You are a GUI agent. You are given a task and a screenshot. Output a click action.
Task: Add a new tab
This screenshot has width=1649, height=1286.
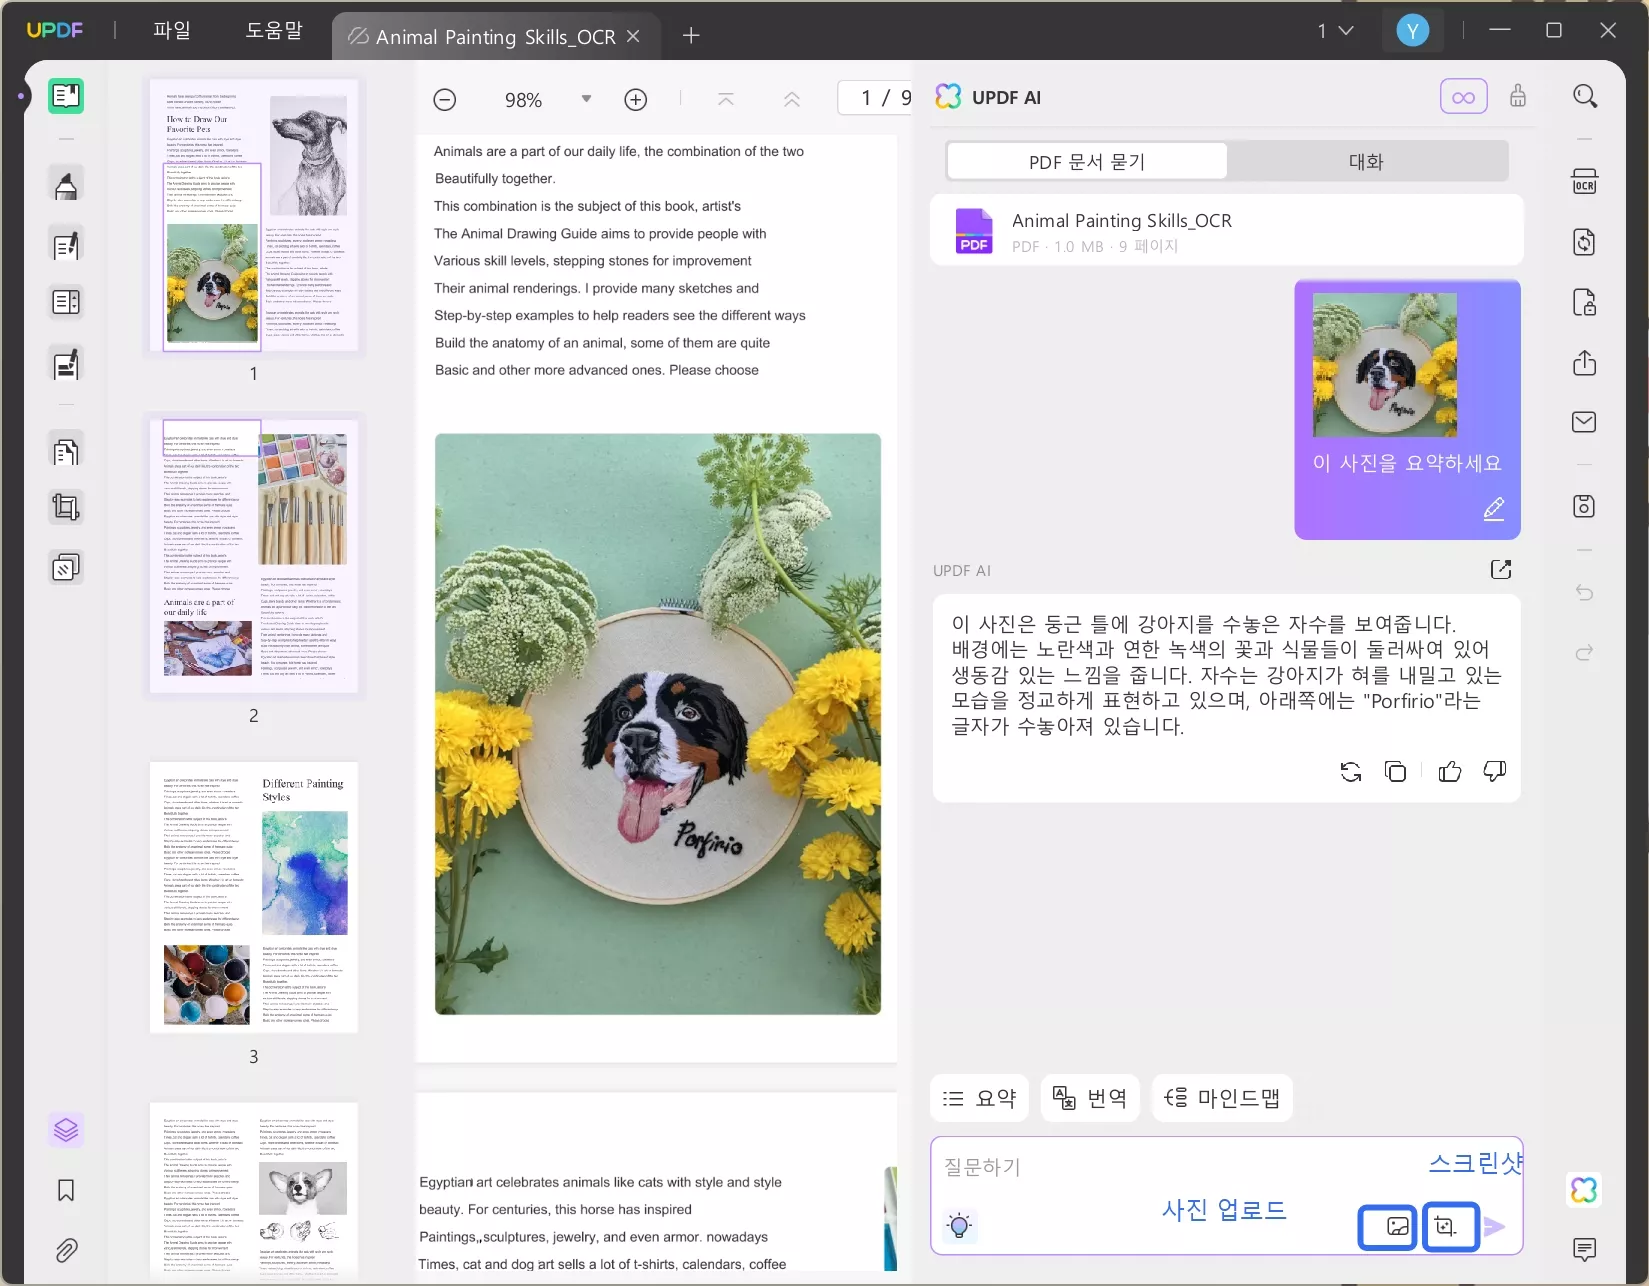[x=691, y=36]
